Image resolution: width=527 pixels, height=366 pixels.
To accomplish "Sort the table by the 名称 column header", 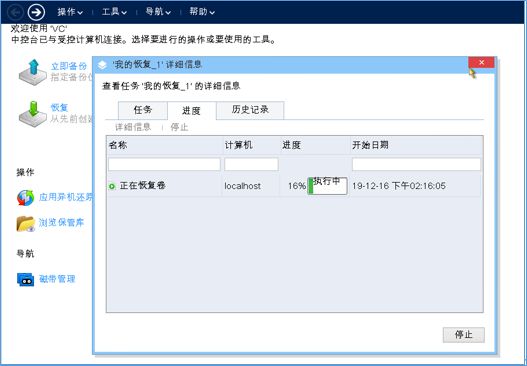I will [164, 145].
